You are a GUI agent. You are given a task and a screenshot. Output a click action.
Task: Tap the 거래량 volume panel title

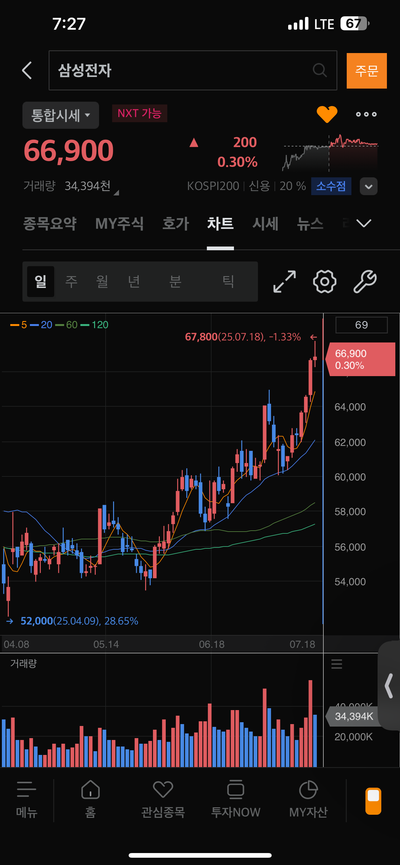[23, 664]
